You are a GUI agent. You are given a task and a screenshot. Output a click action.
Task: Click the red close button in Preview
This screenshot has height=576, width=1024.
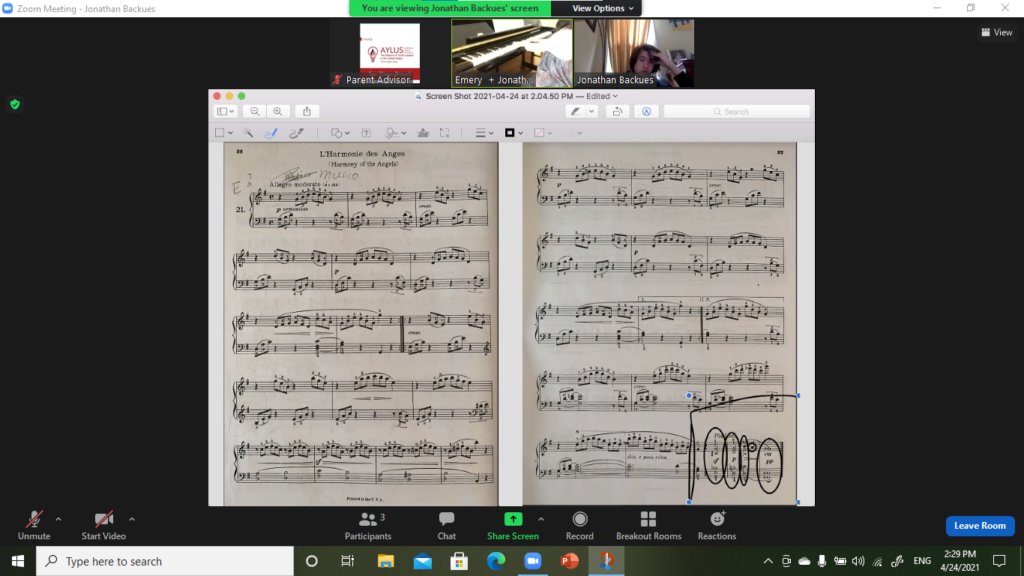point(217,96)
